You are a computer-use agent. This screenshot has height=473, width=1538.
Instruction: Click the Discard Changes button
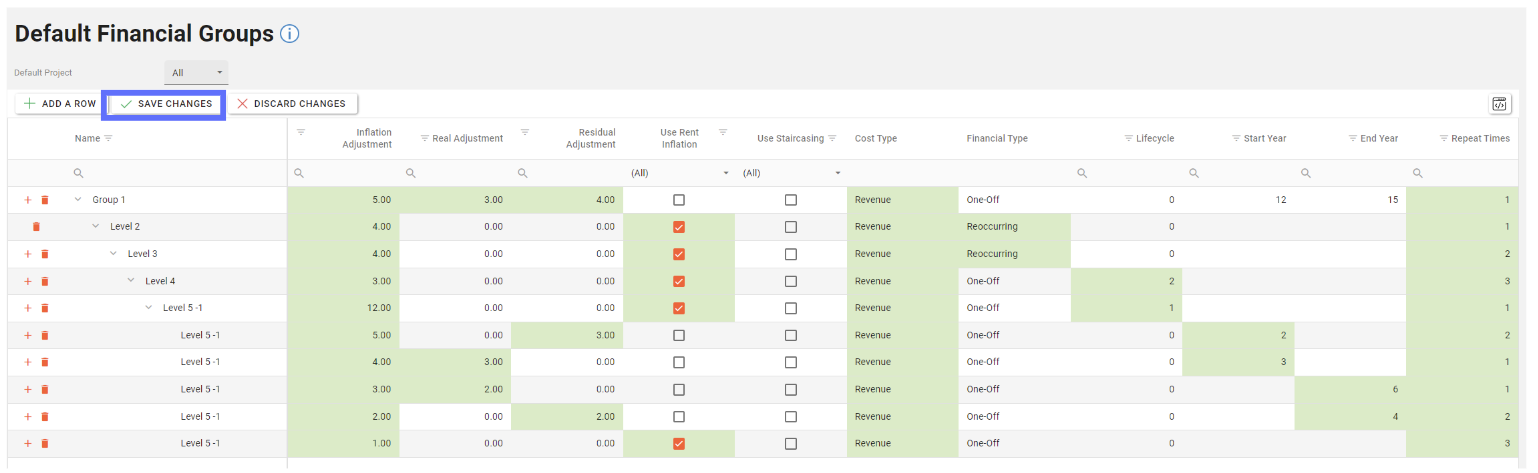pos(292,104)
